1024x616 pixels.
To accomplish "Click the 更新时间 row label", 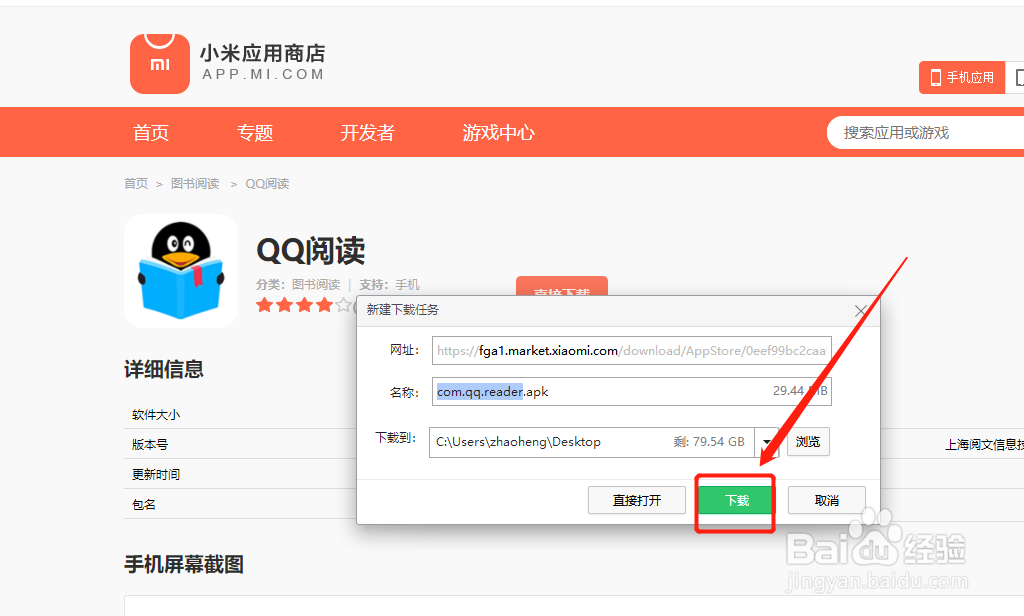I will (156, 475).
